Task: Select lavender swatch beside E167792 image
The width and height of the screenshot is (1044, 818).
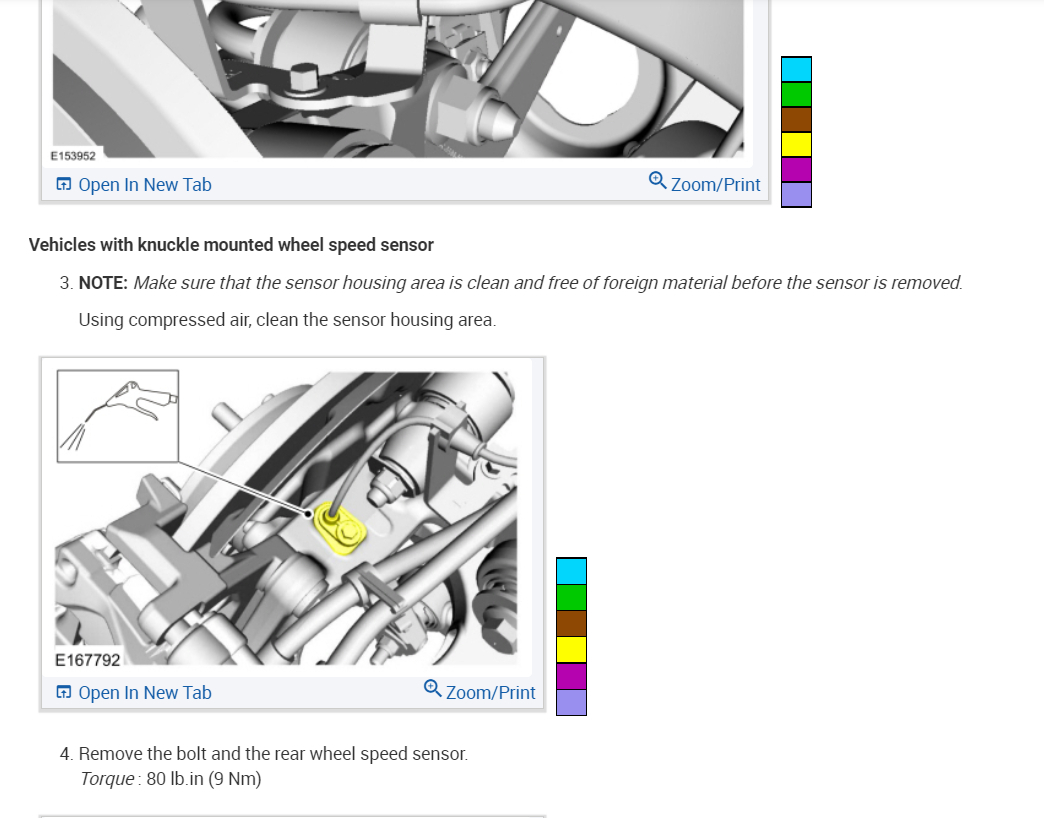Action: [571, 702]
